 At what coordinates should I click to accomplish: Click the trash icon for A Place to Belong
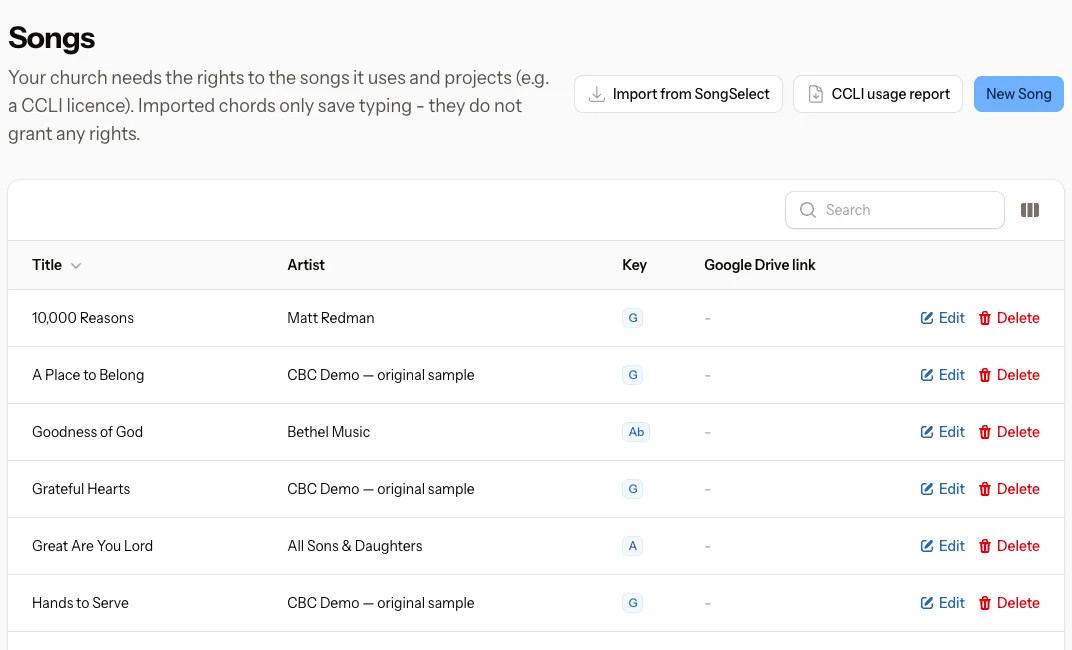pos(984,375)
